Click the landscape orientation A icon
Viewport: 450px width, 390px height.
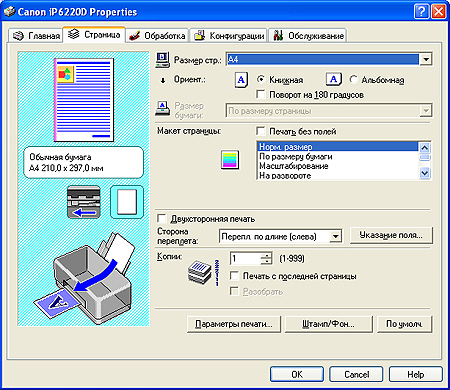pyautogui.click(x=334, y=79)
